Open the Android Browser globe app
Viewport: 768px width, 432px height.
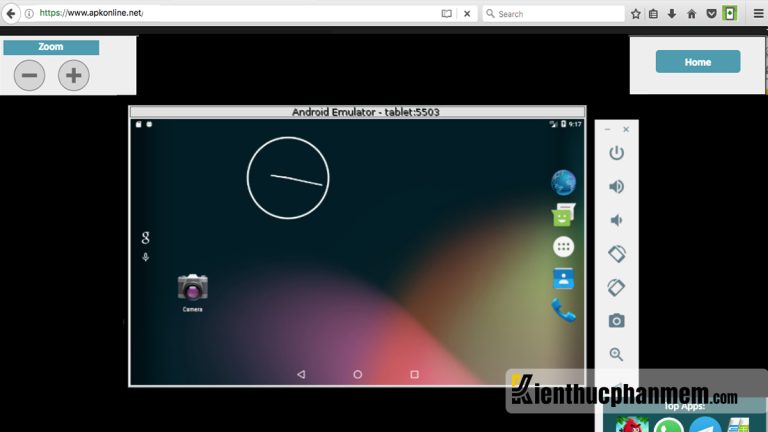click(563, 183)
